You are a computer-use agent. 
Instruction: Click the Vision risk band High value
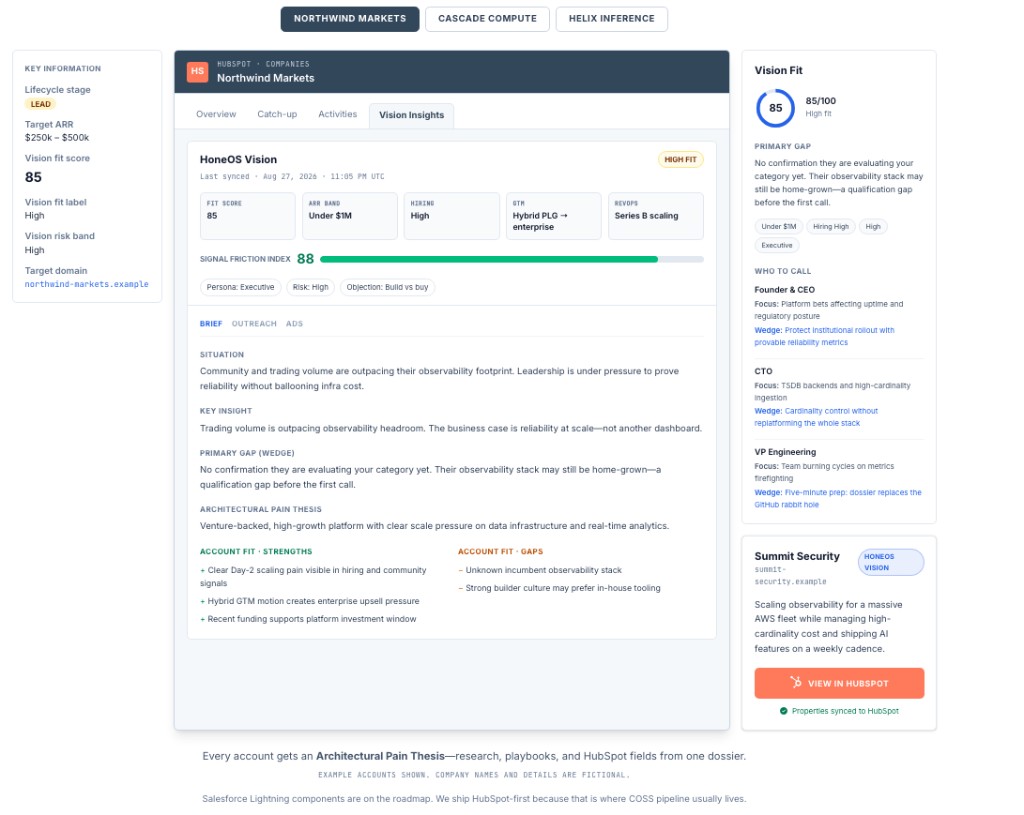(x=35, y=250)
